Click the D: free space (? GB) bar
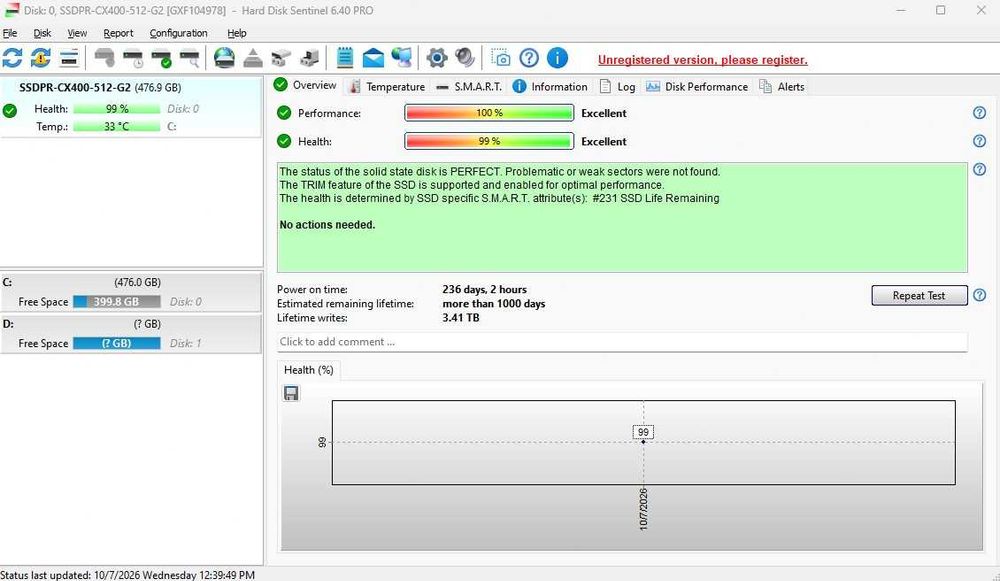 (117, 343)
